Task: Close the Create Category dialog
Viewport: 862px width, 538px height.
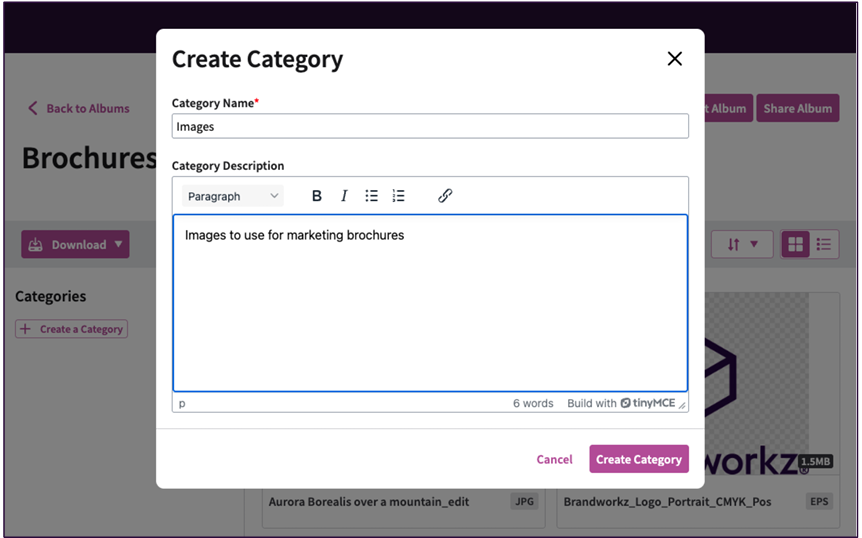Action: (x=675, y=59)
